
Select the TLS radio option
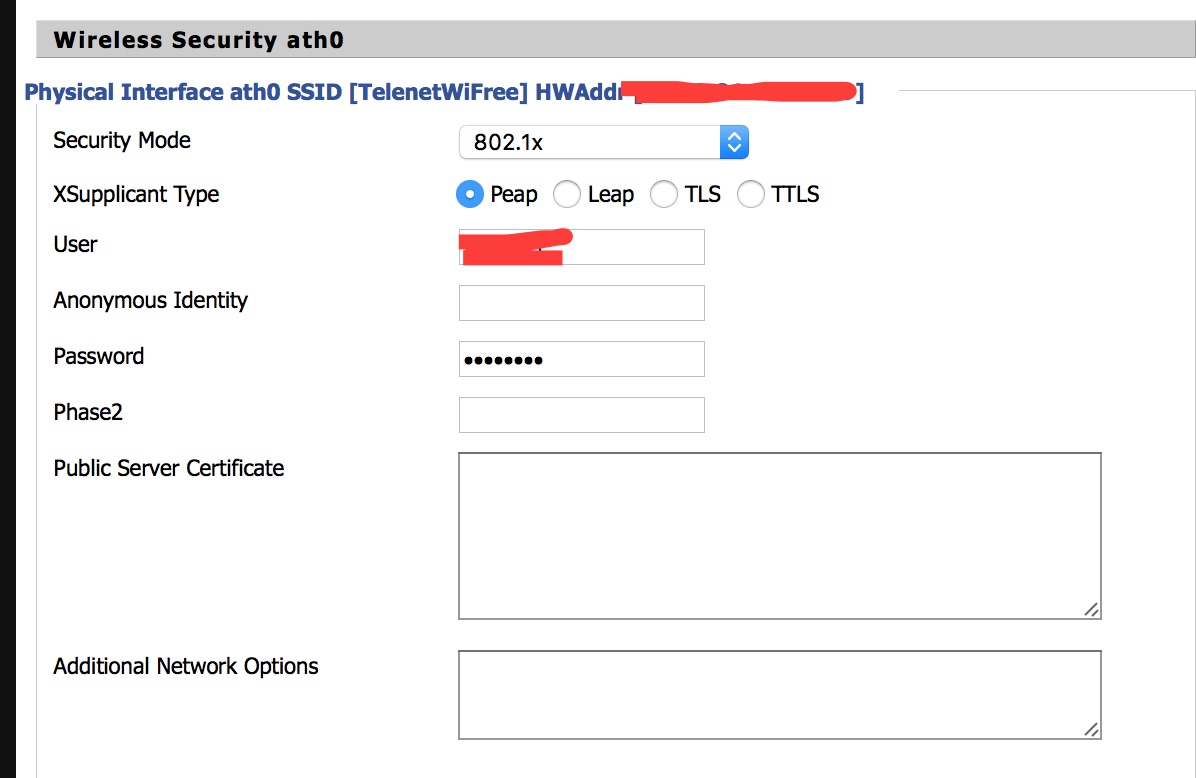(x=664, y=194)
